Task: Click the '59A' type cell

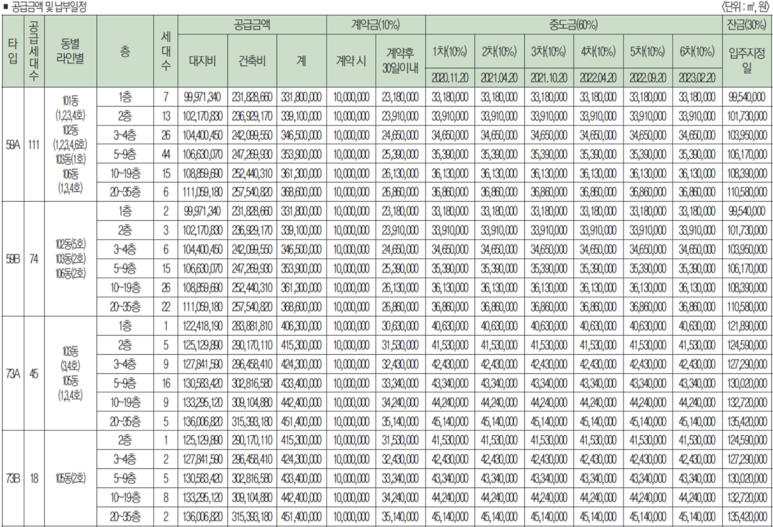Action: tap(12, 145)
